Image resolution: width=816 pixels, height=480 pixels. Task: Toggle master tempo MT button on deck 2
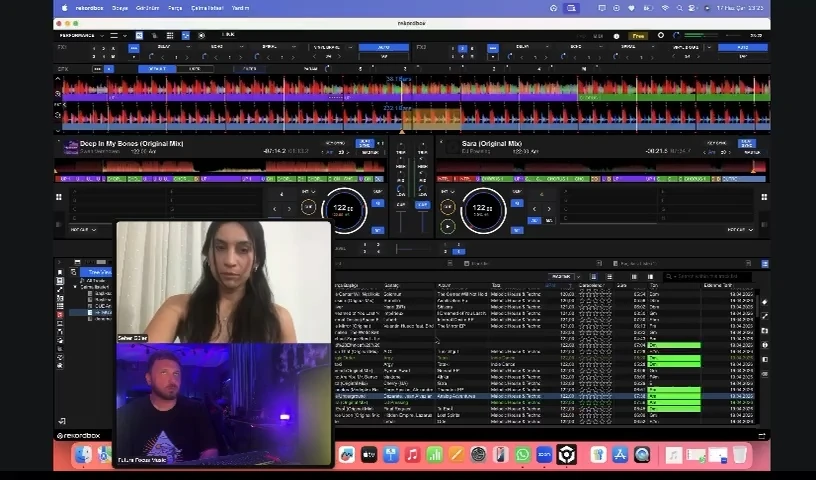(x=517, y=230)
